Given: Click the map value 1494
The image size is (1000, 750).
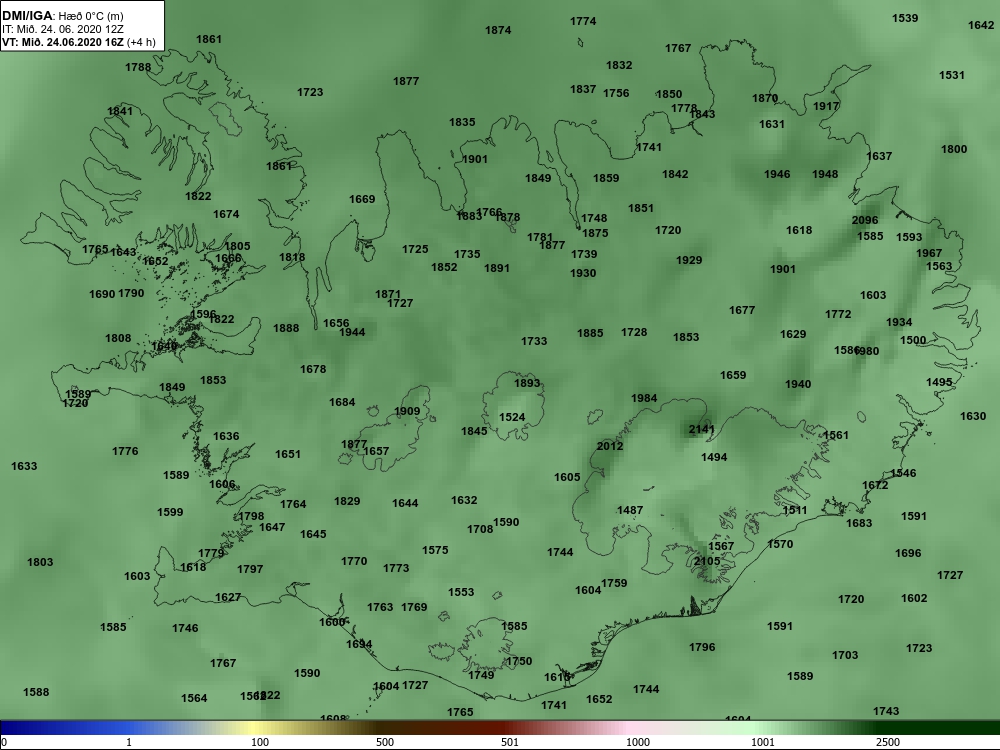Looking at the screenshot, I should click(714, 457).
